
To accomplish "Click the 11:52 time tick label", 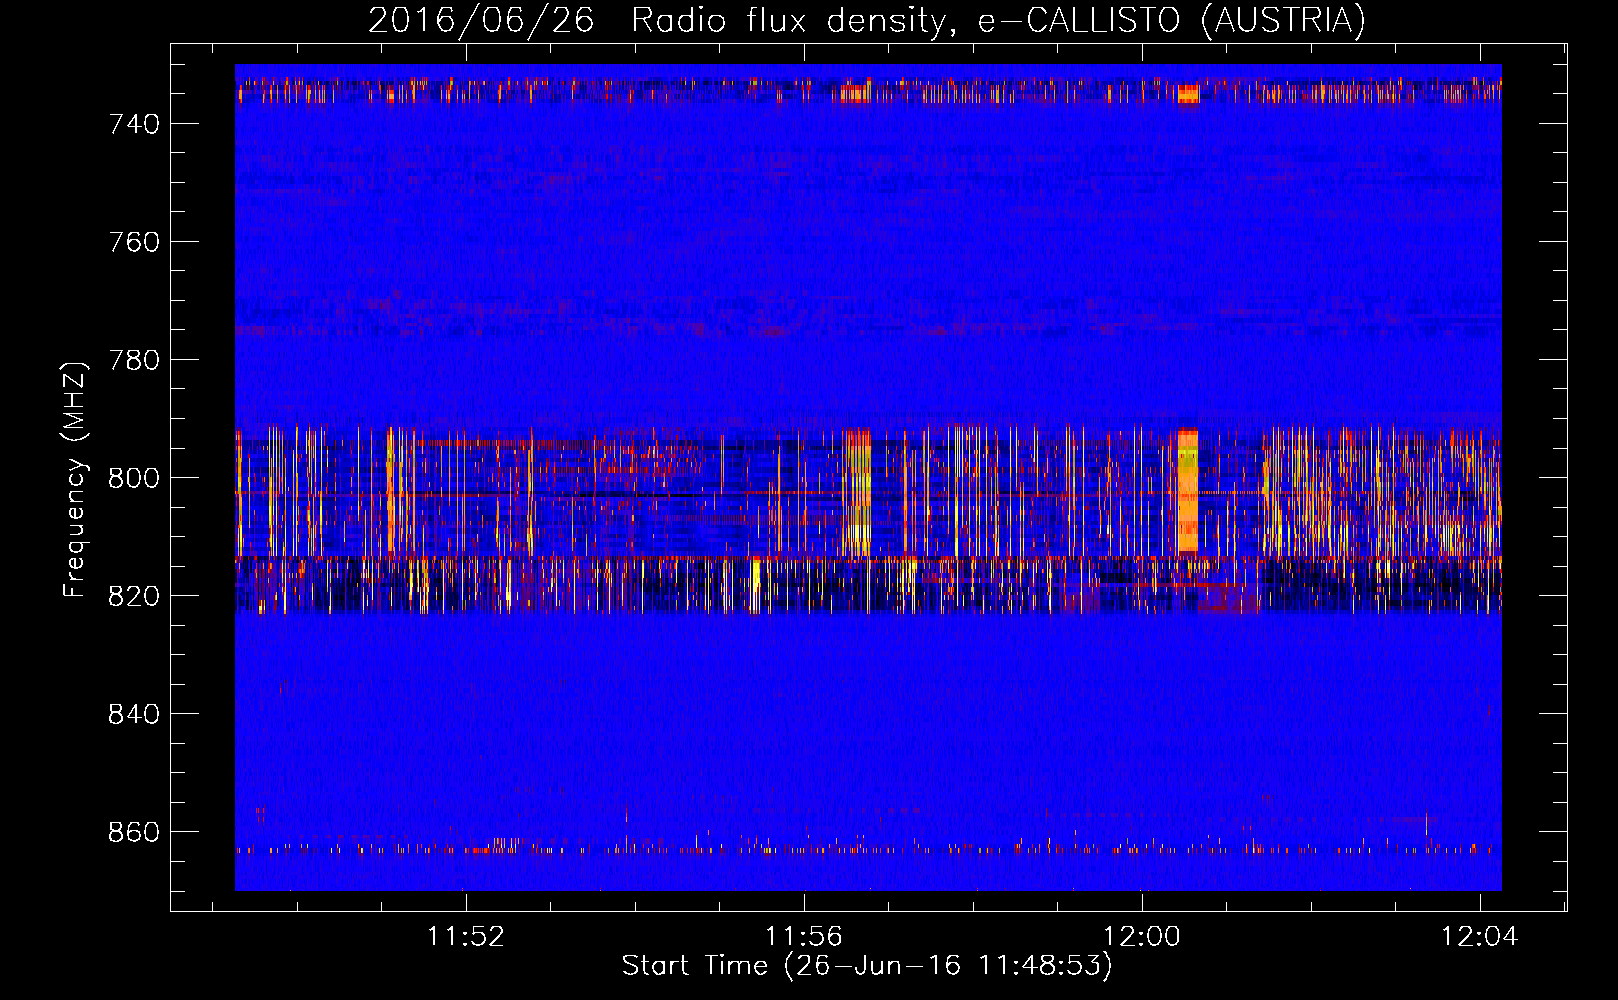I will [x=466, y=937].
